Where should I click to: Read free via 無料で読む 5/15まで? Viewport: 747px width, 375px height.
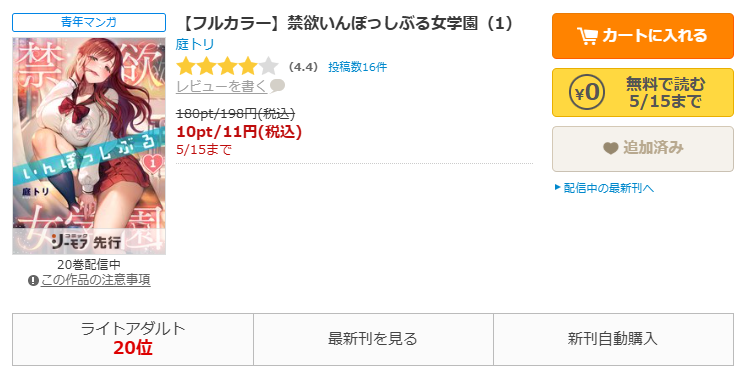643,92
